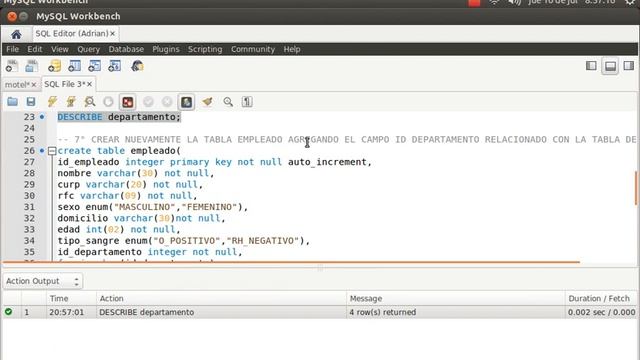Toggle auto-commit mode
Viewport: 640px width, 360px height.
(187, 102)
